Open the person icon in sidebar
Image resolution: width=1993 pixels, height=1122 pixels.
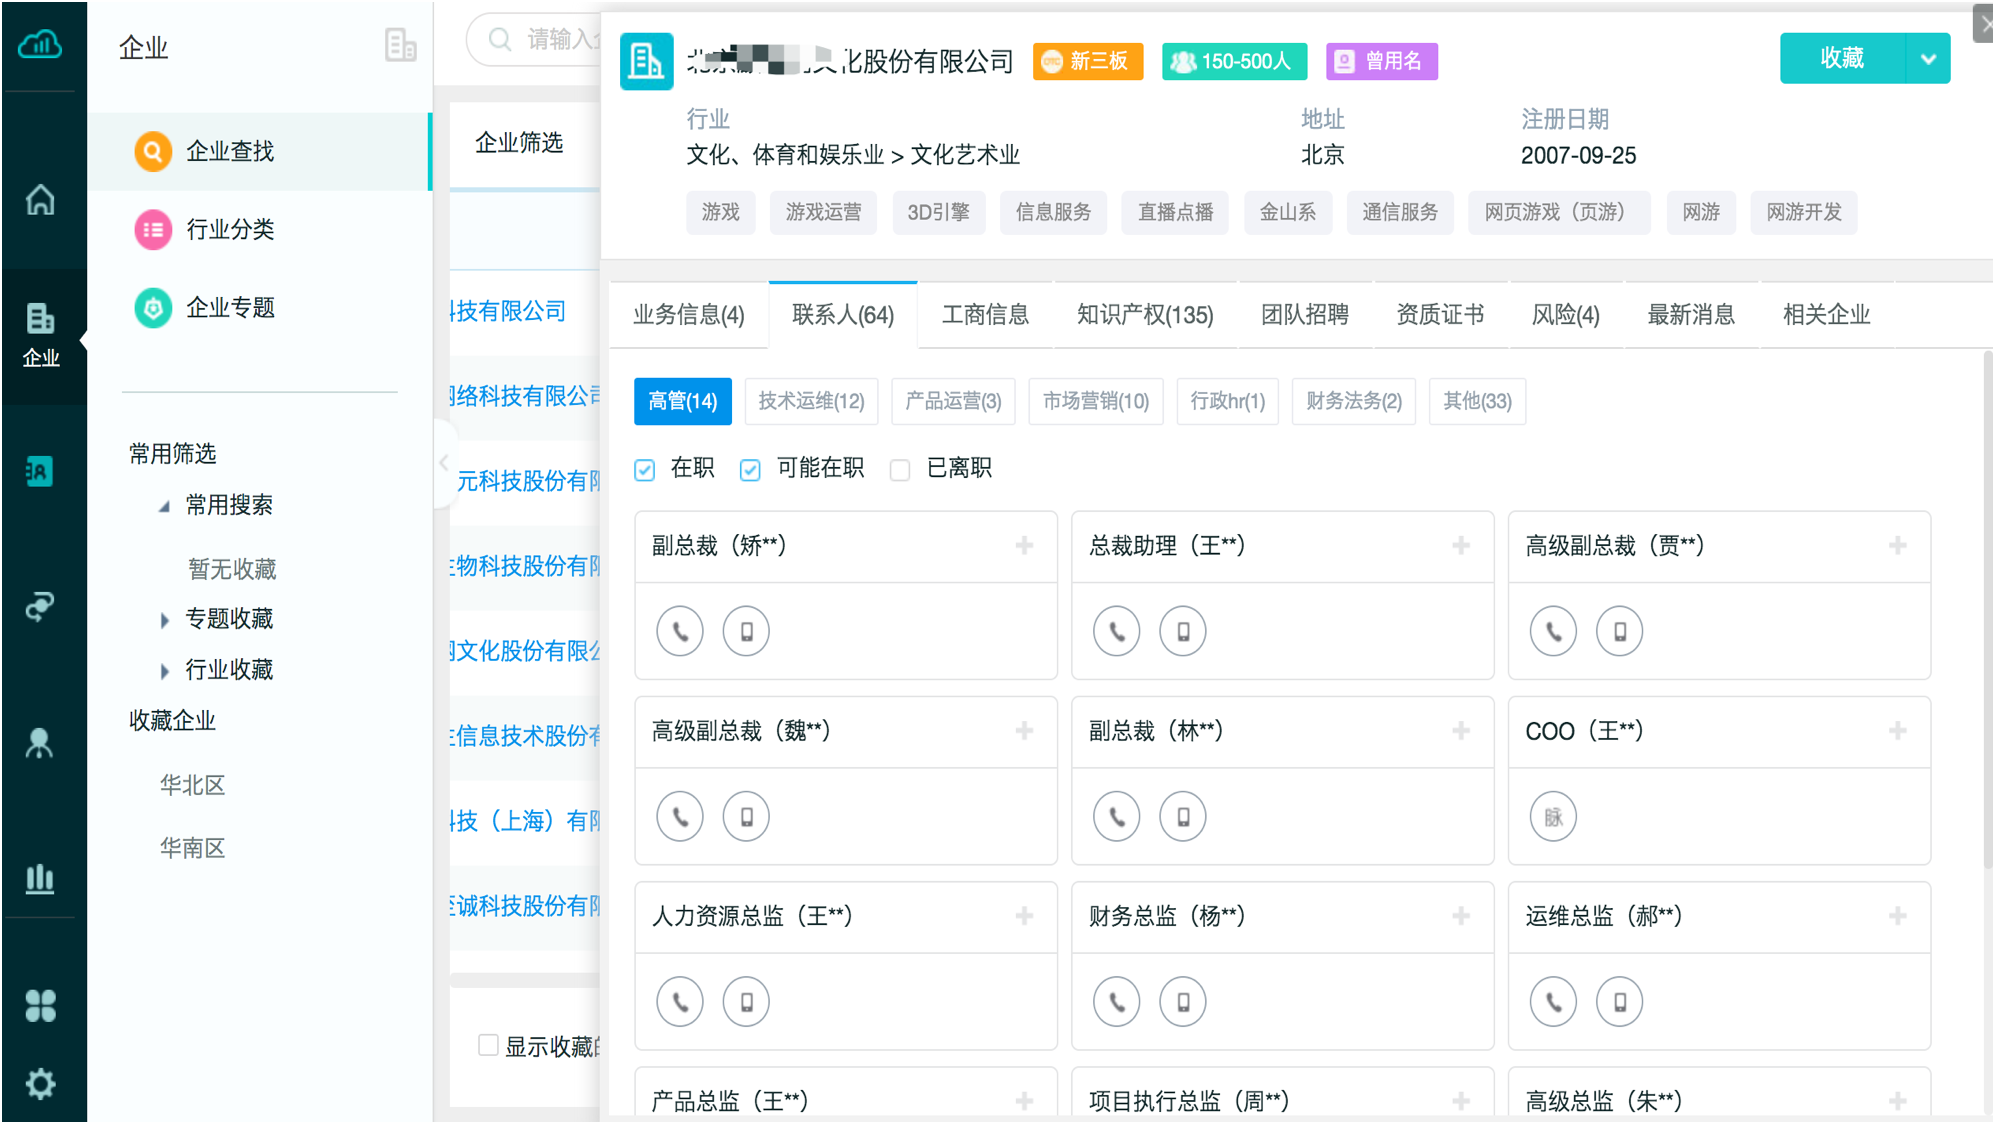coord(40,743)
